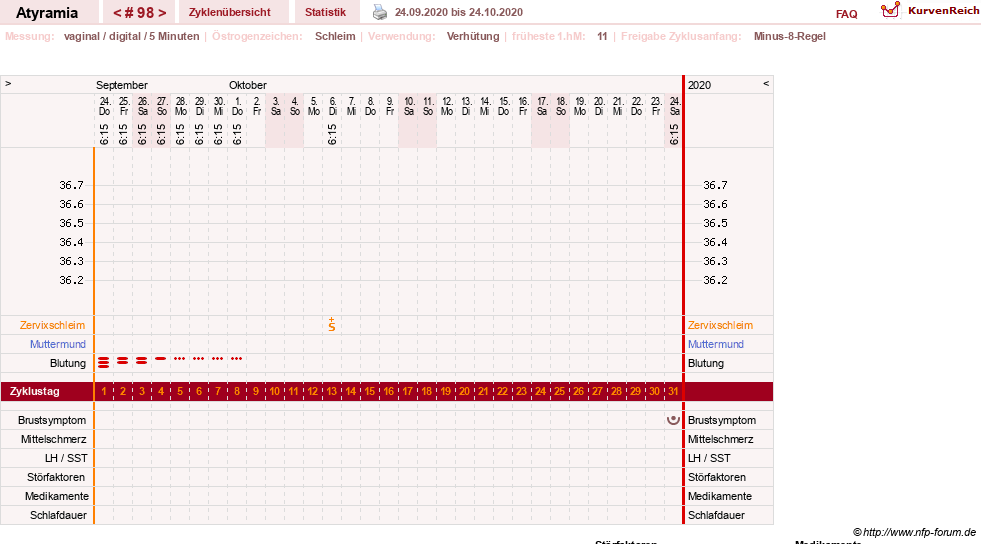
Task: Click the left Medikamente row label
Action: click(x=57, y=496)
